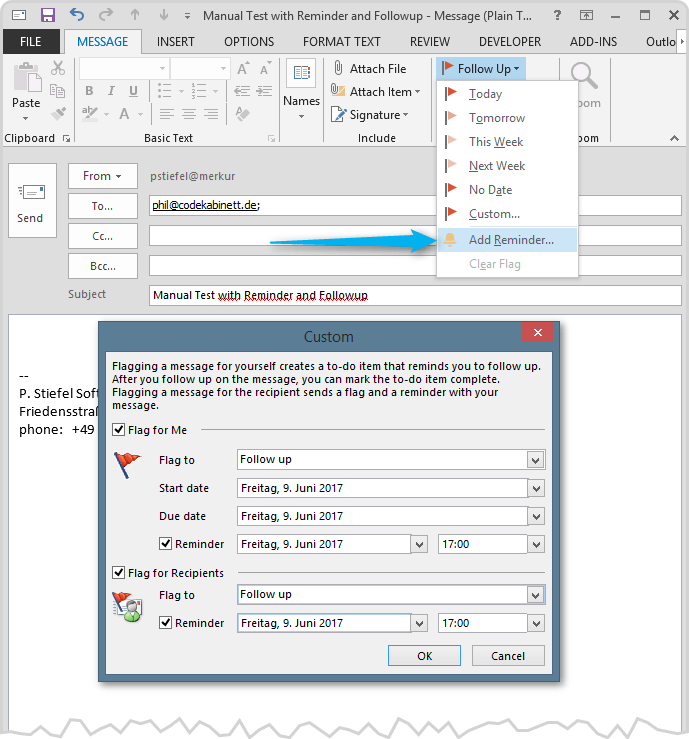Click the Save icon in title bar
This screenshot has height=739, width=689.
48,15
